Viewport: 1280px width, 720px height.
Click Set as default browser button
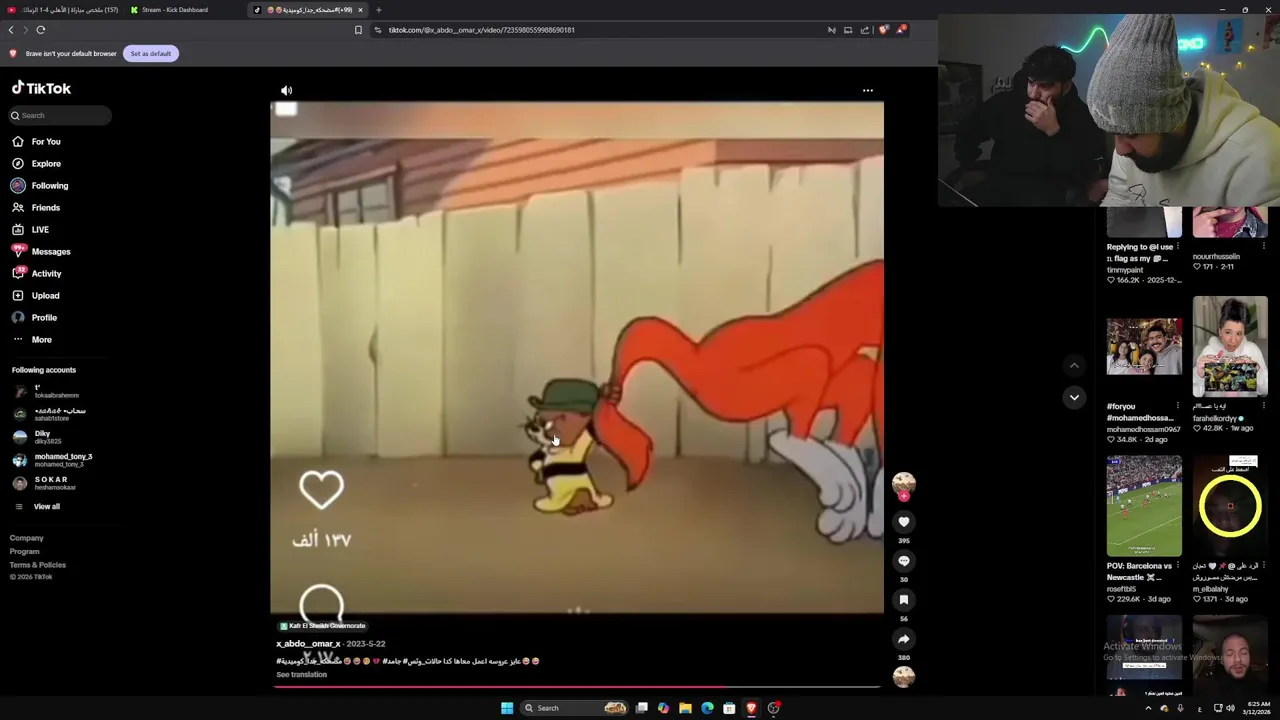[x=151, y=53]
